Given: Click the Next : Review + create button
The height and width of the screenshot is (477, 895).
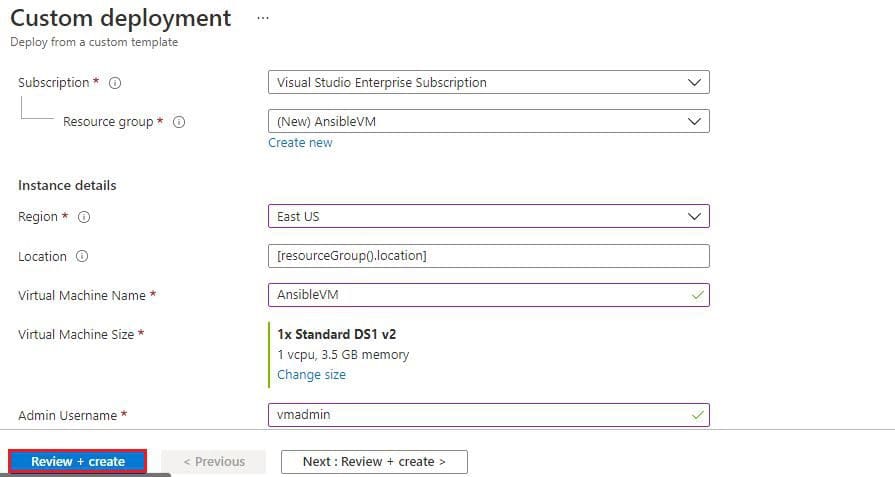Looking at the screenshot, I should tap(374, 462).
